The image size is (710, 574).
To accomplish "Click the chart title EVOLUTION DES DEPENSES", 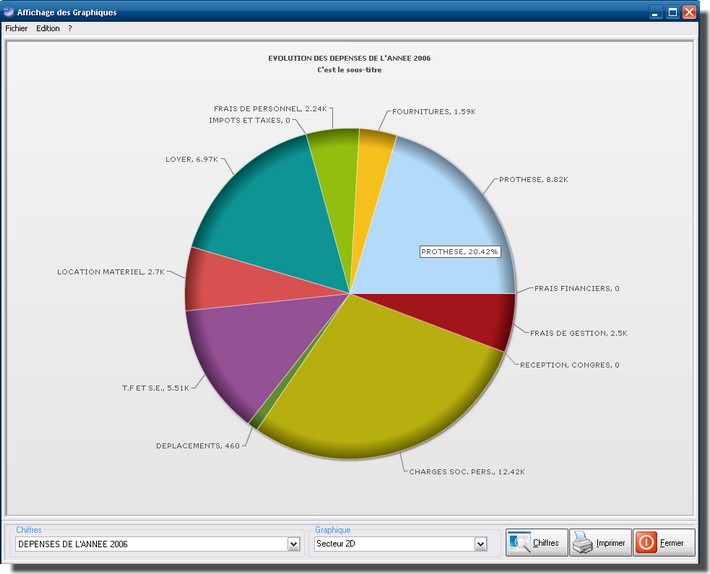I will [x=349, y=58].
